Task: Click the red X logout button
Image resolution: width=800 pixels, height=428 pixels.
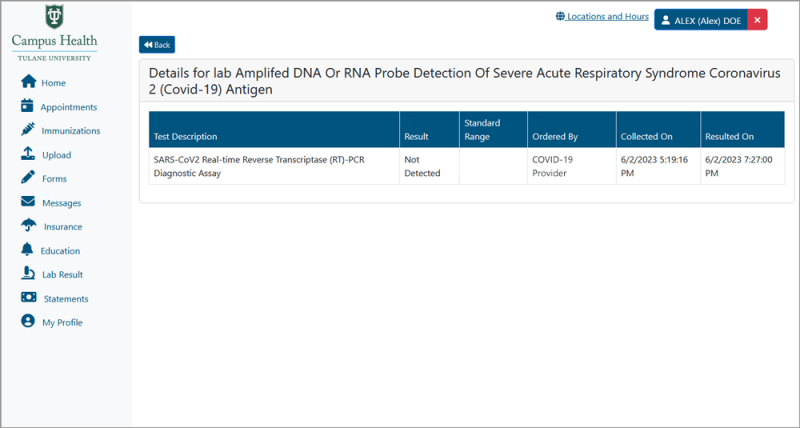Action: pos(757,20)
